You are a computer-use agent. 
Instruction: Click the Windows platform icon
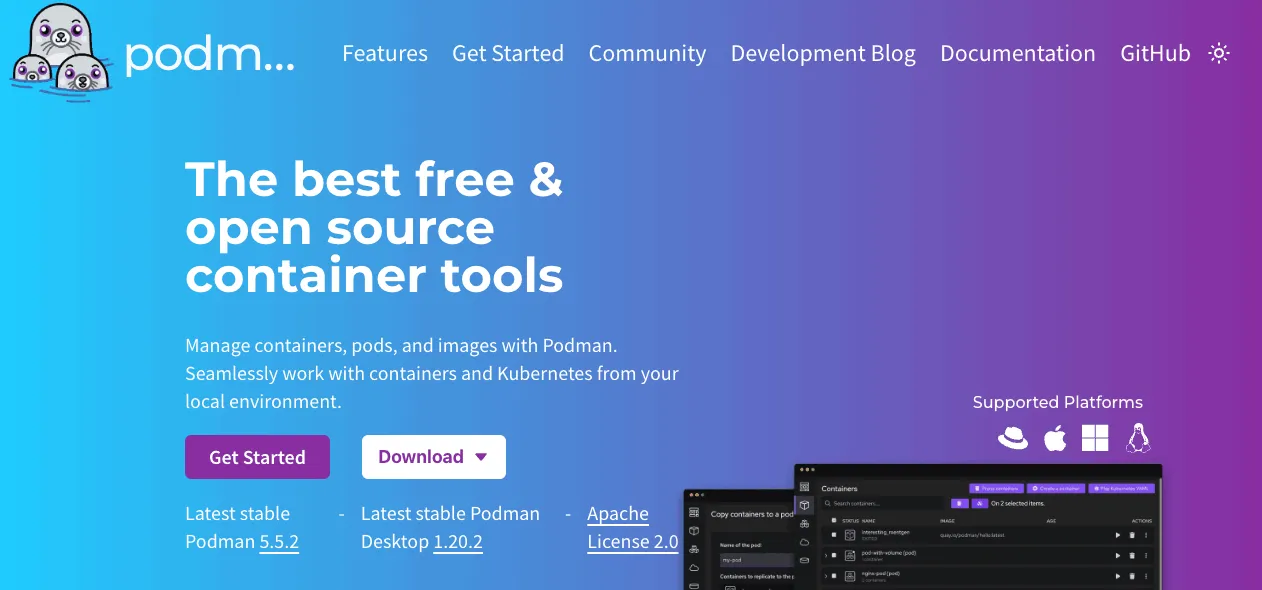coord(1095,437)
